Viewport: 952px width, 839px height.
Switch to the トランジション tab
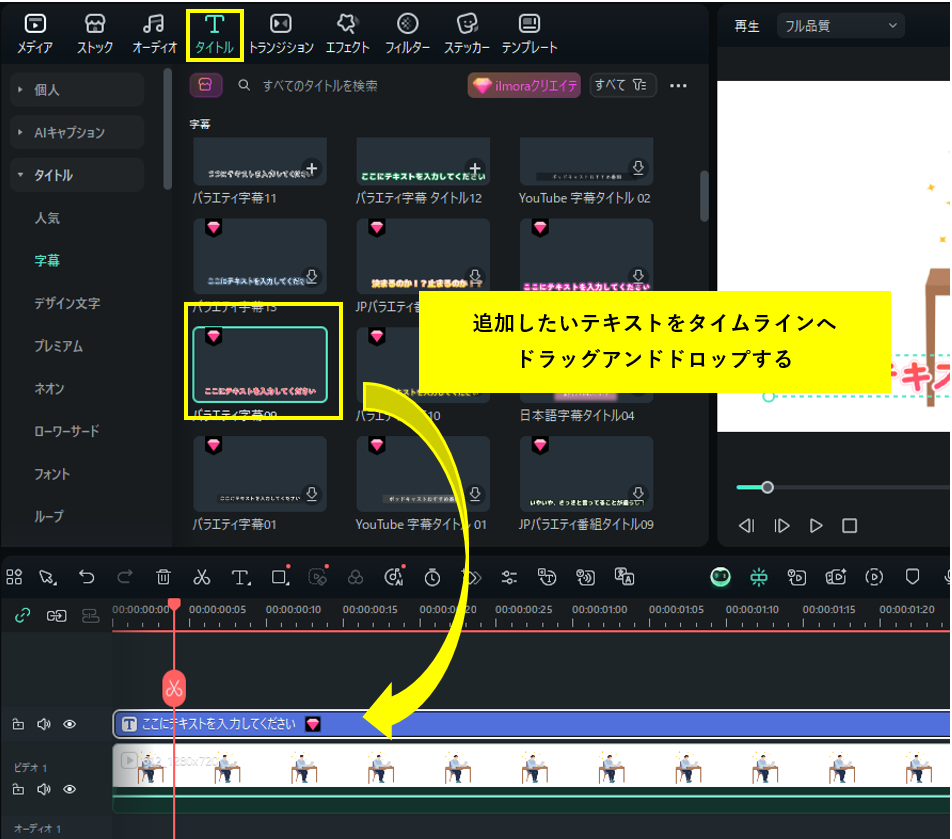[280, 30]
